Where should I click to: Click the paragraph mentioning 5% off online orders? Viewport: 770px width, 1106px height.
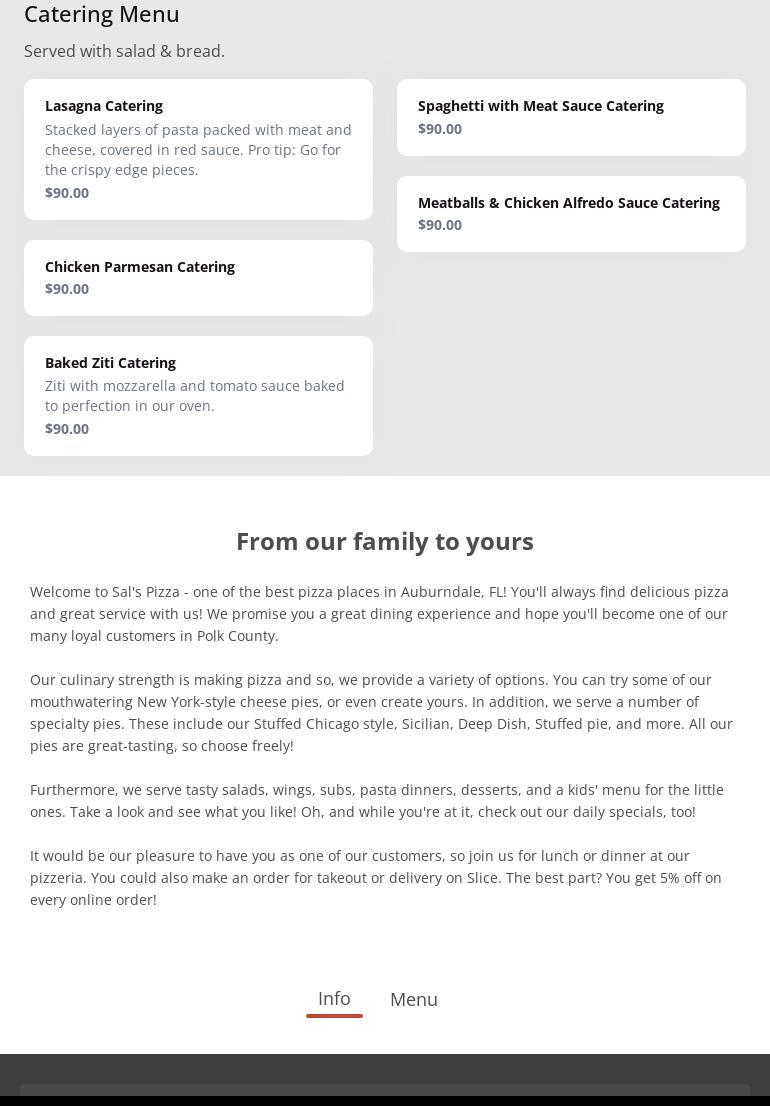[376, 877]
